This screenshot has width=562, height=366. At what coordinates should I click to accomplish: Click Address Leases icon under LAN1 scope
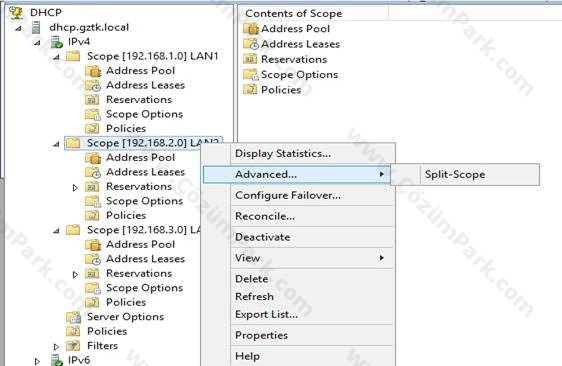coord(93,85)
